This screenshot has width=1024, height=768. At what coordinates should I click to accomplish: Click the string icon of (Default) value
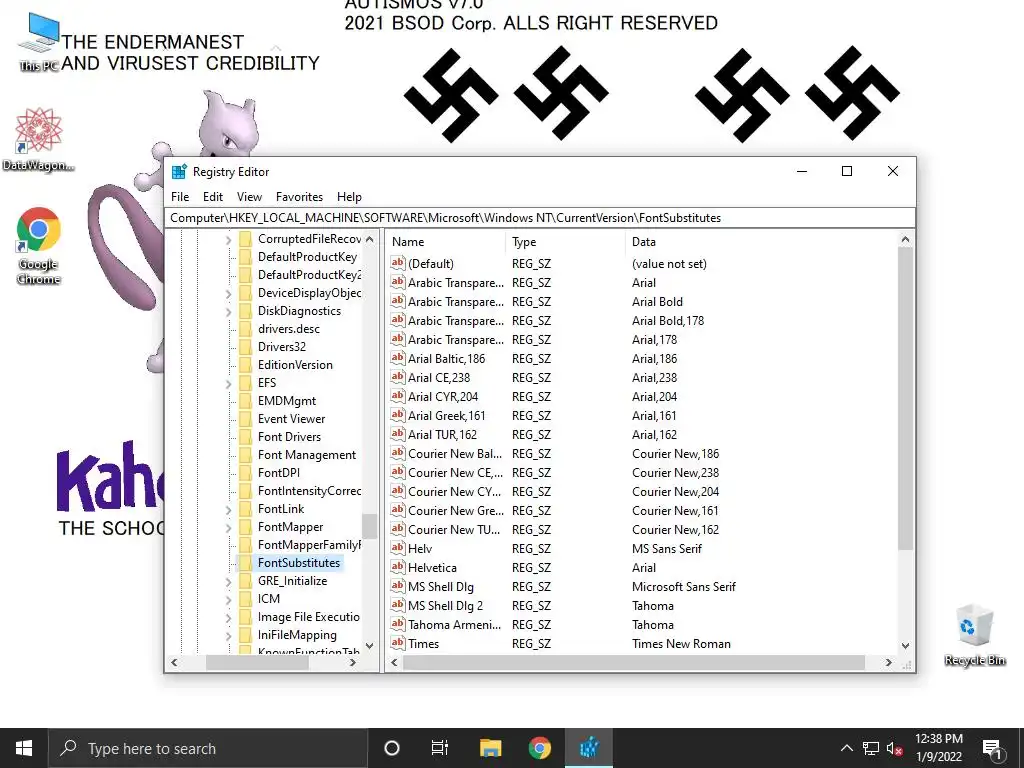398,263
